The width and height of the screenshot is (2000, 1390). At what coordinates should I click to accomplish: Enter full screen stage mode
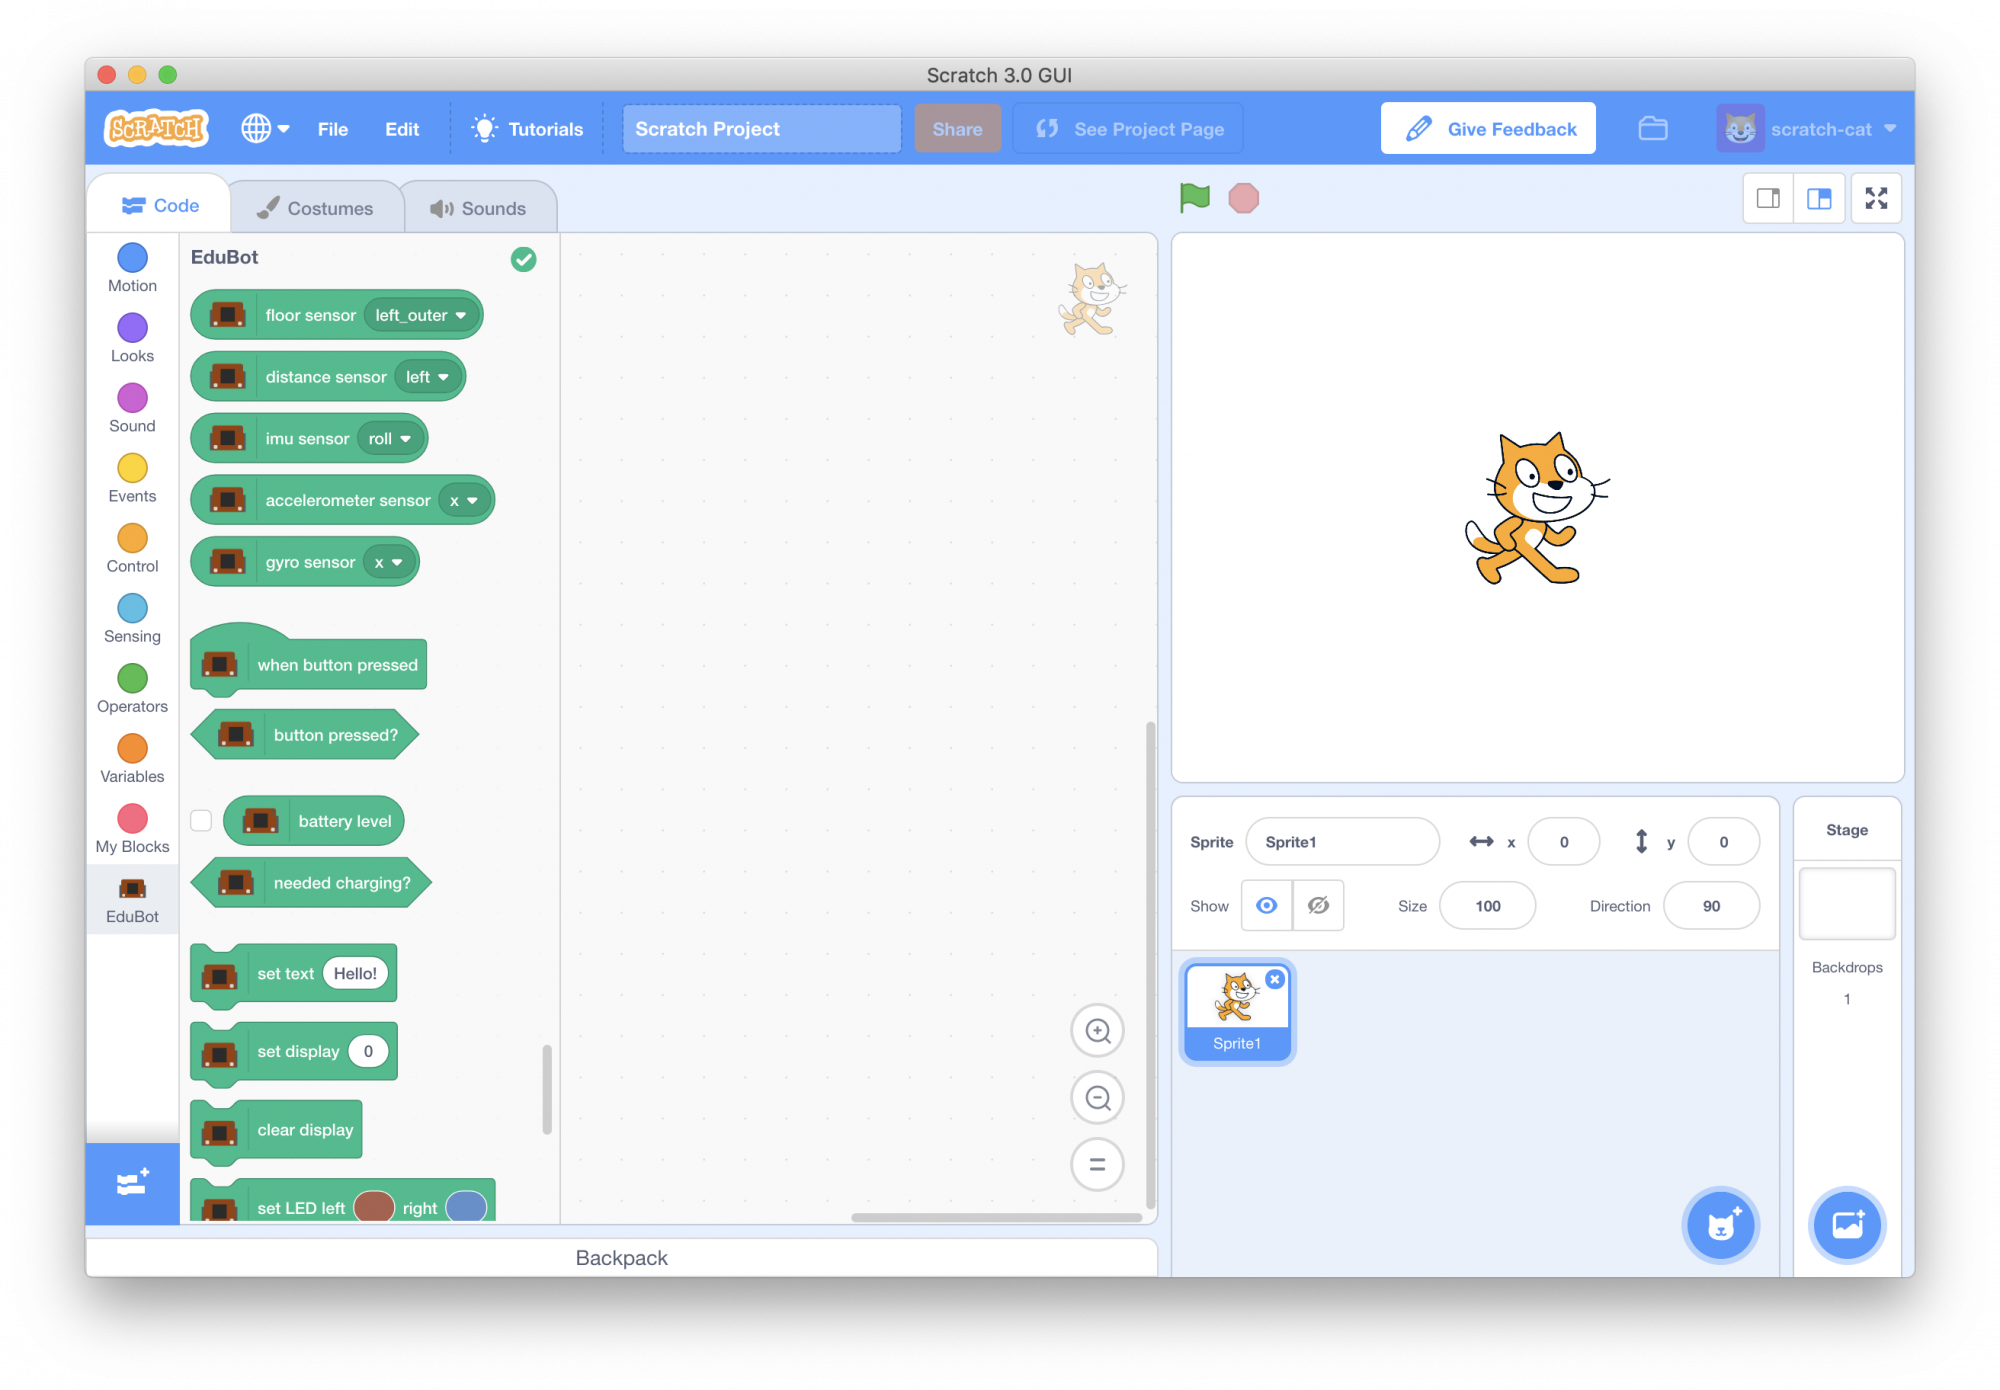click(1876, 198)
